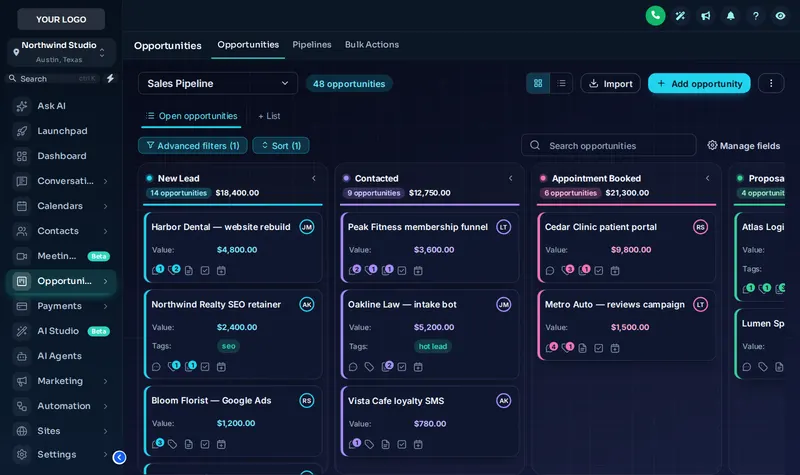Click the megaphone announcements icon
This screenshot has width=800, height=475.
coord(706,16)
